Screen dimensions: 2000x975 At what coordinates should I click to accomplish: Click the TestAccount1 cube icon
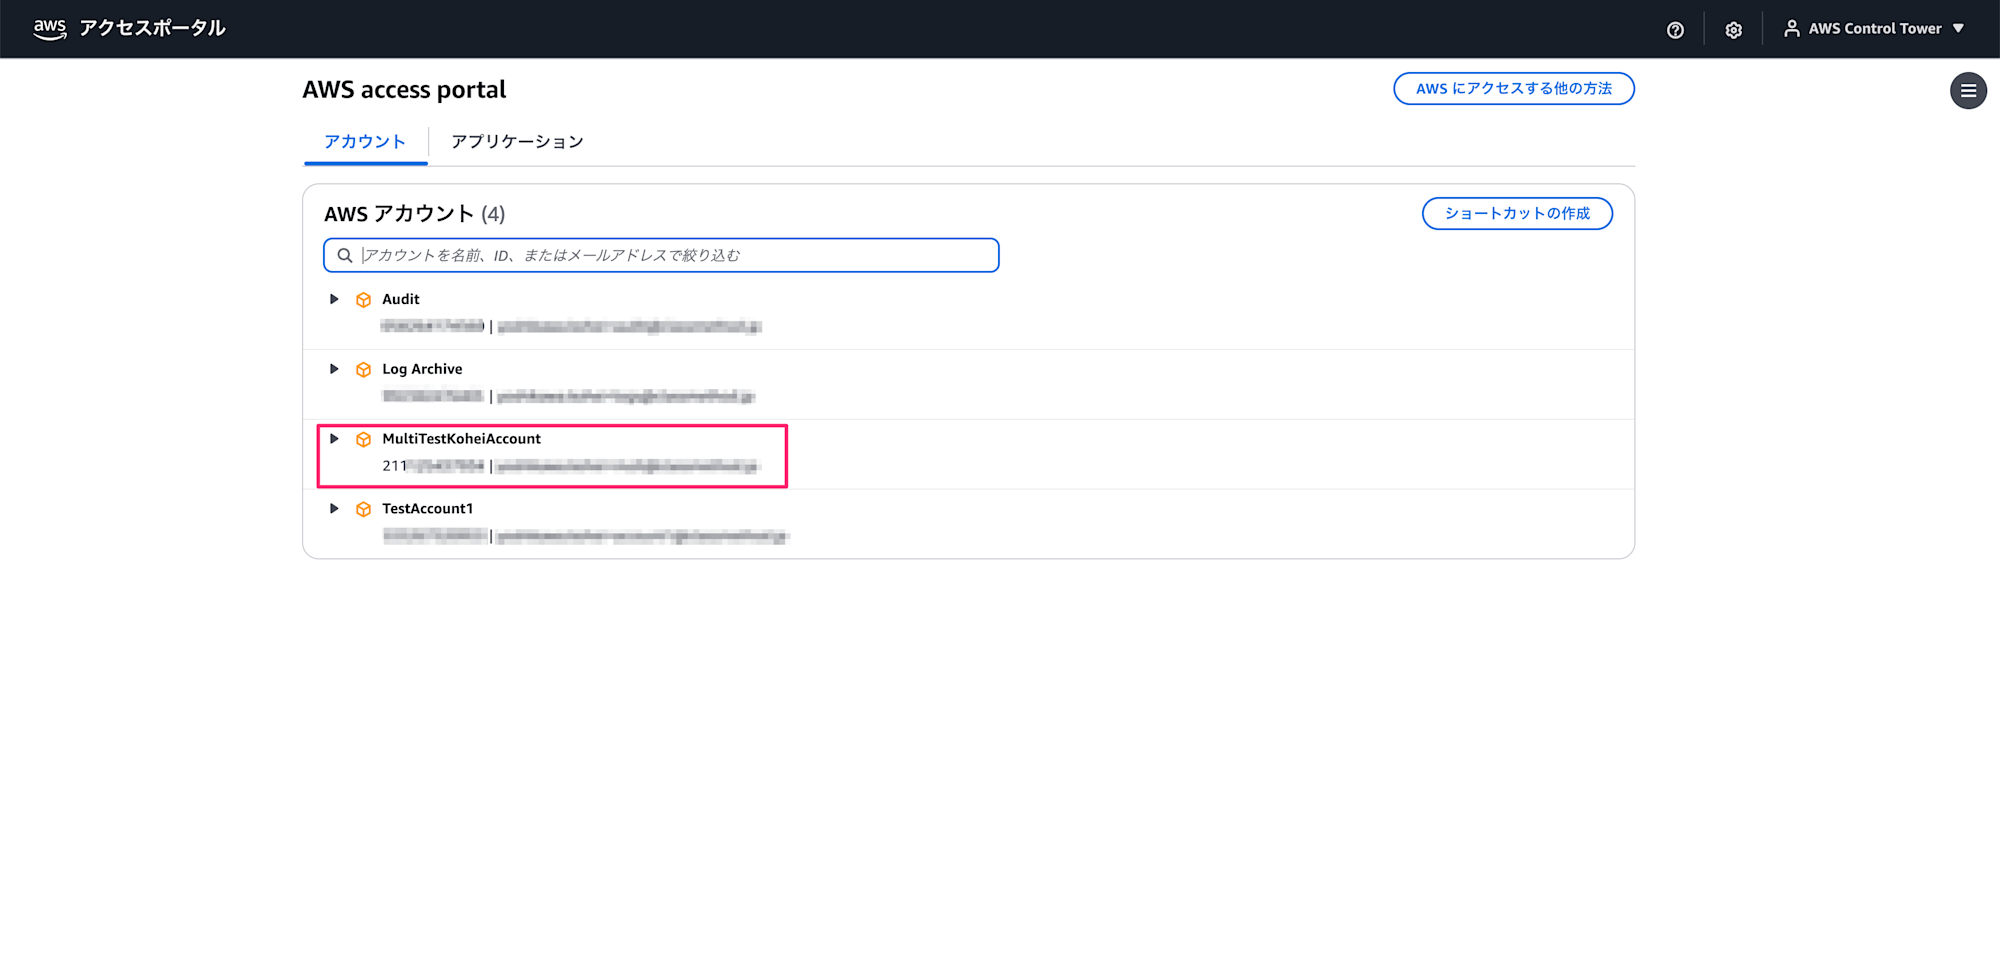pos(364,510)
